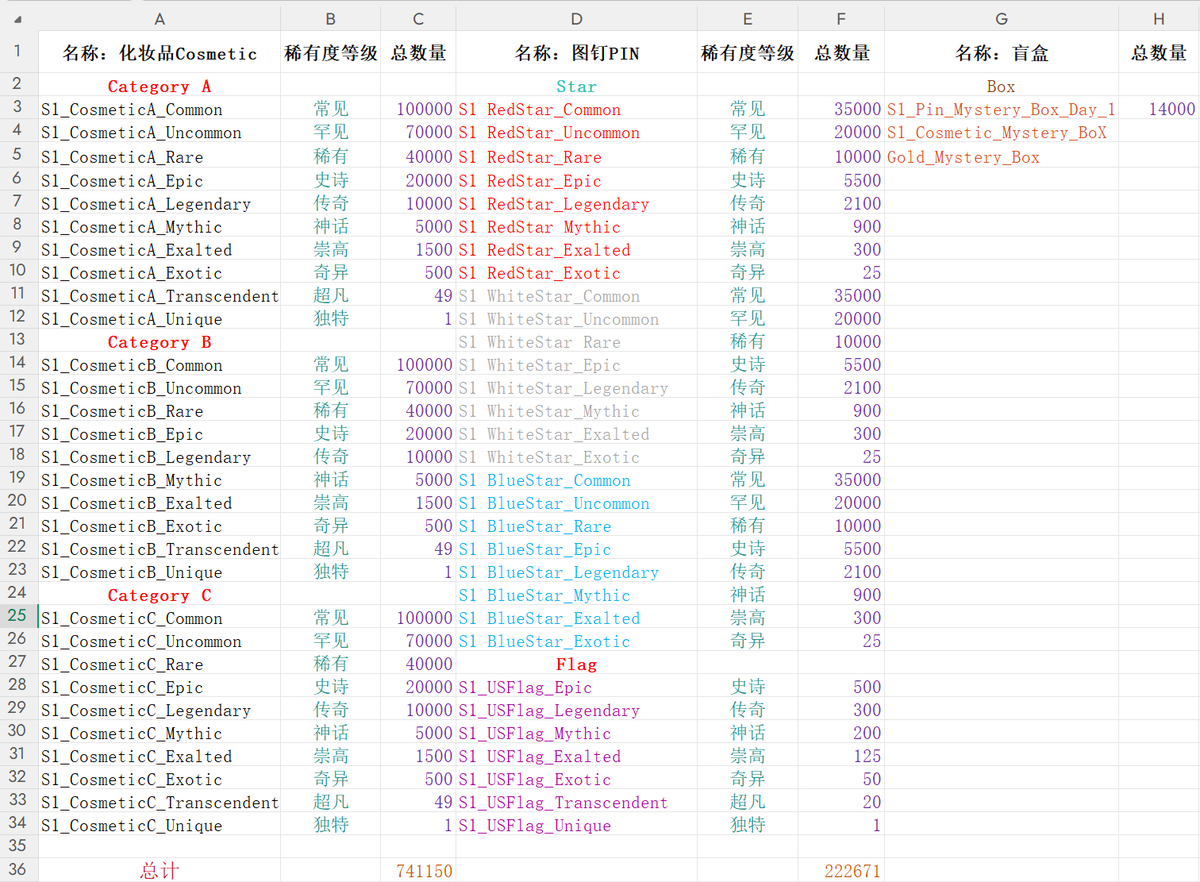1200x882 pixels.
Task: Click cell '名称: 图钉PIN'
Action: (x=577, y=54)
